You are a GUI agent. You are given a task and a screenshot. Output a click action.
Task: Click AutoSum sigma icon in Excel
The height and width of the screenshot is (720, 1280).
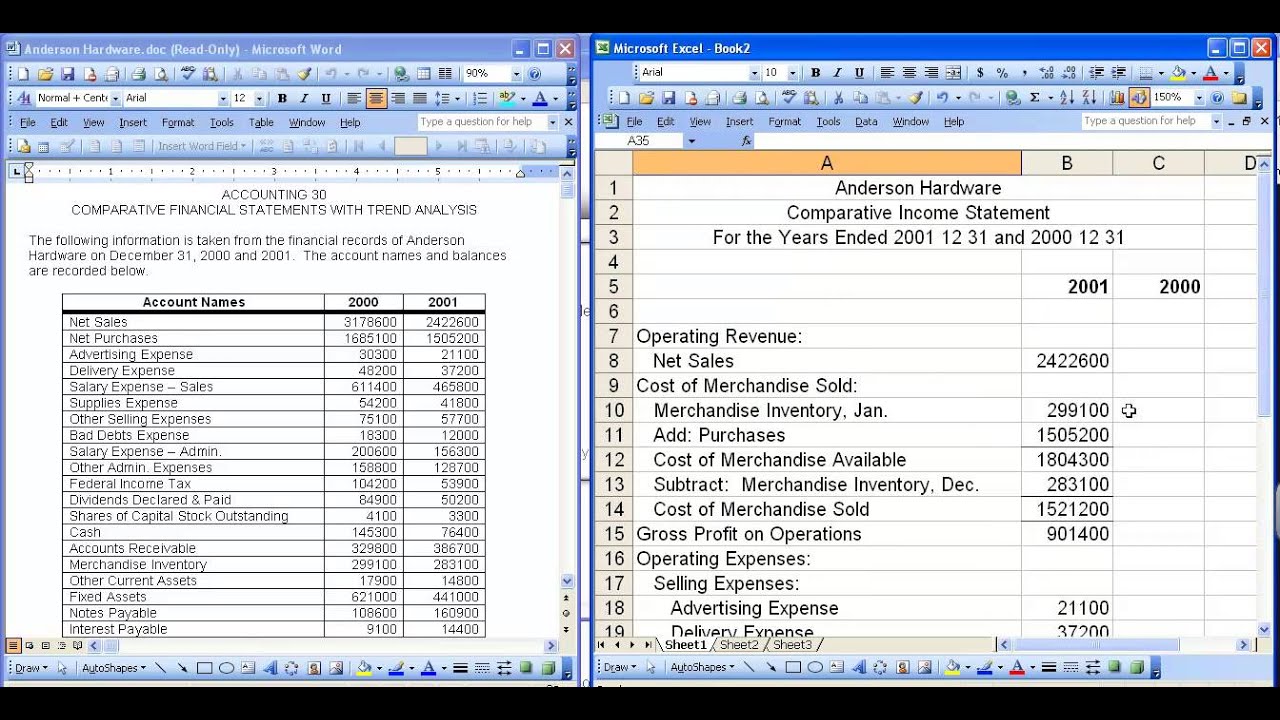pos(1035,97)
